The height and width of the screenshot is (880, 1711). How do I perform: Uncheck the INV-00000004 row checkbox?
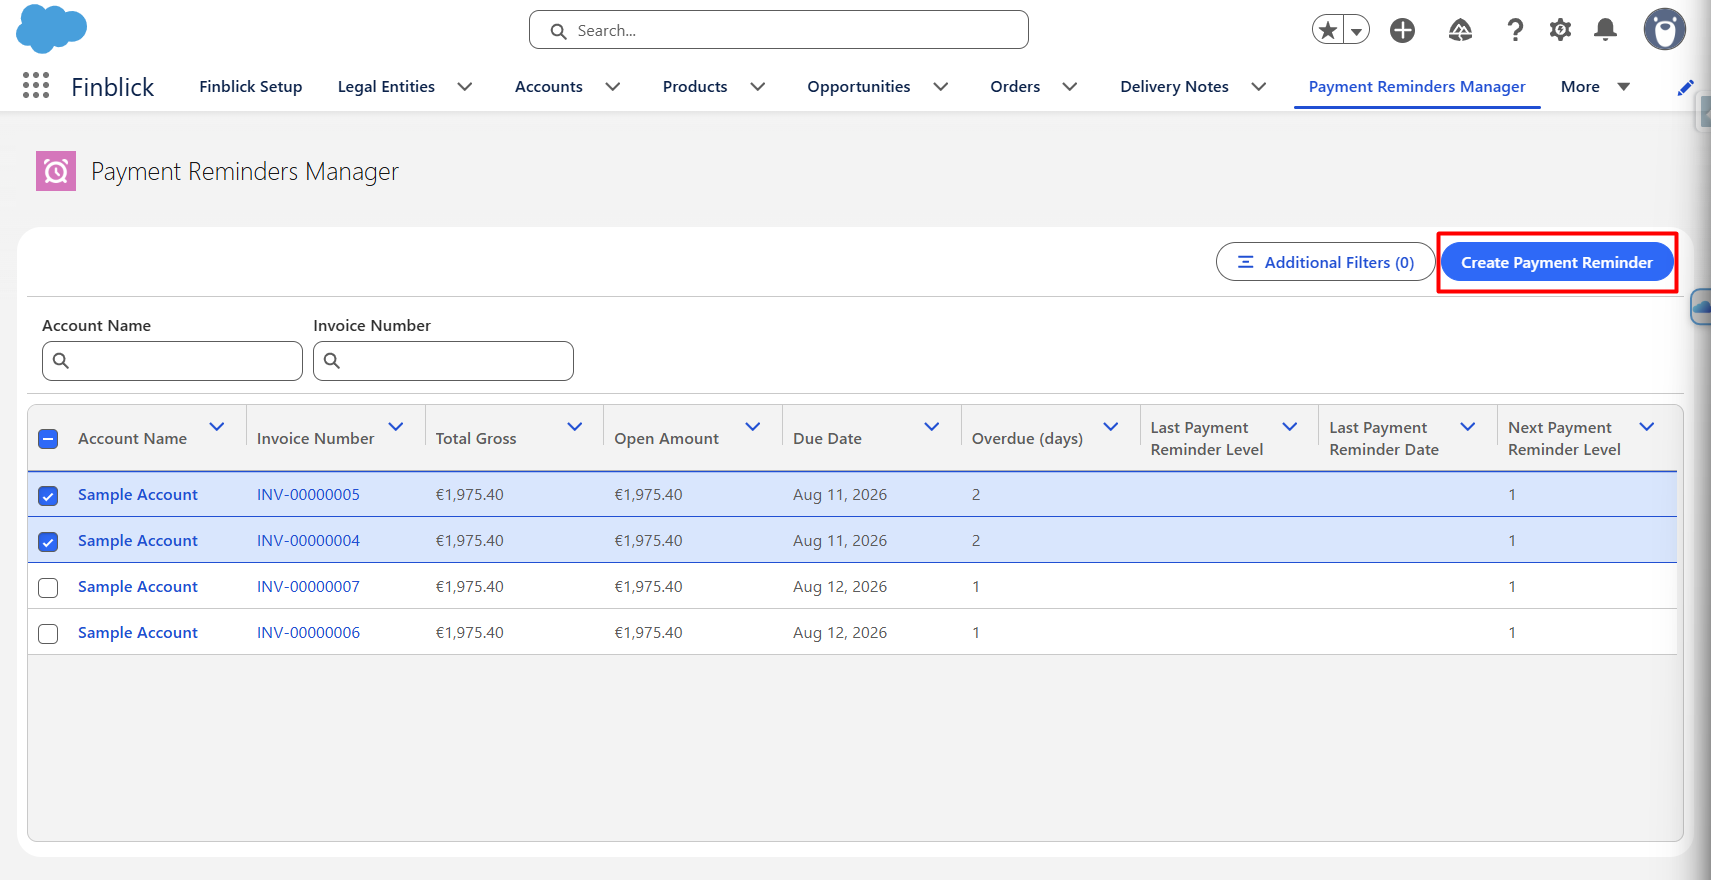[48, 541]
